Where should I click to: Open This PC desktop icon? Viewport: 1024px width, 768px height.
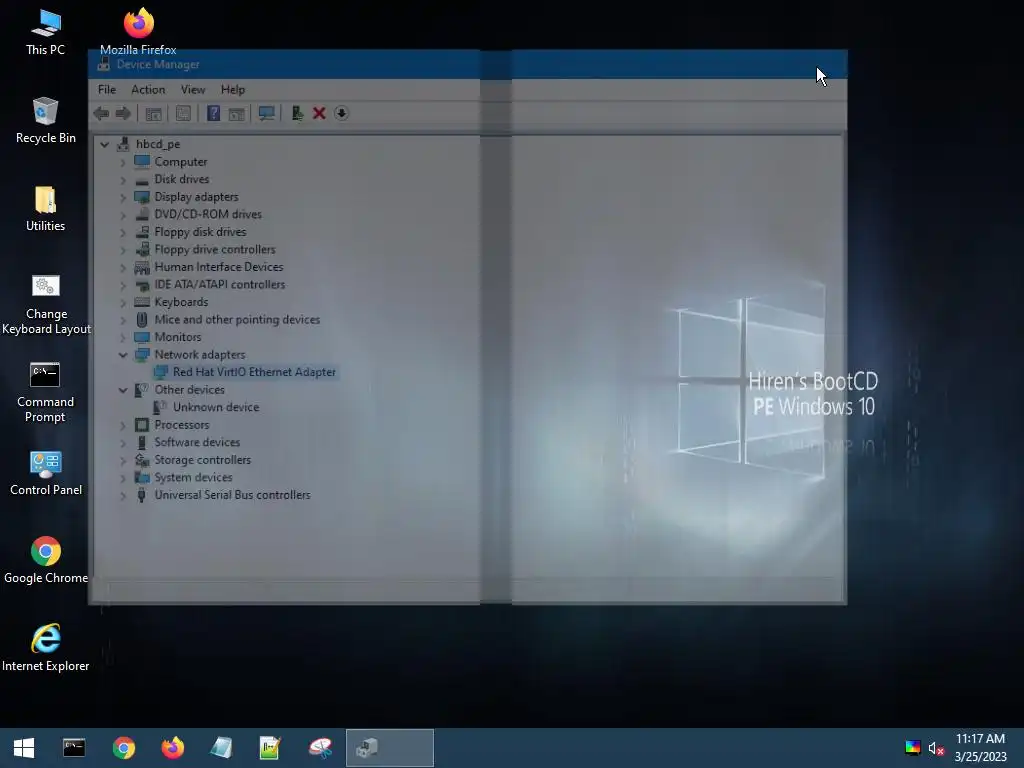point(45,33)
